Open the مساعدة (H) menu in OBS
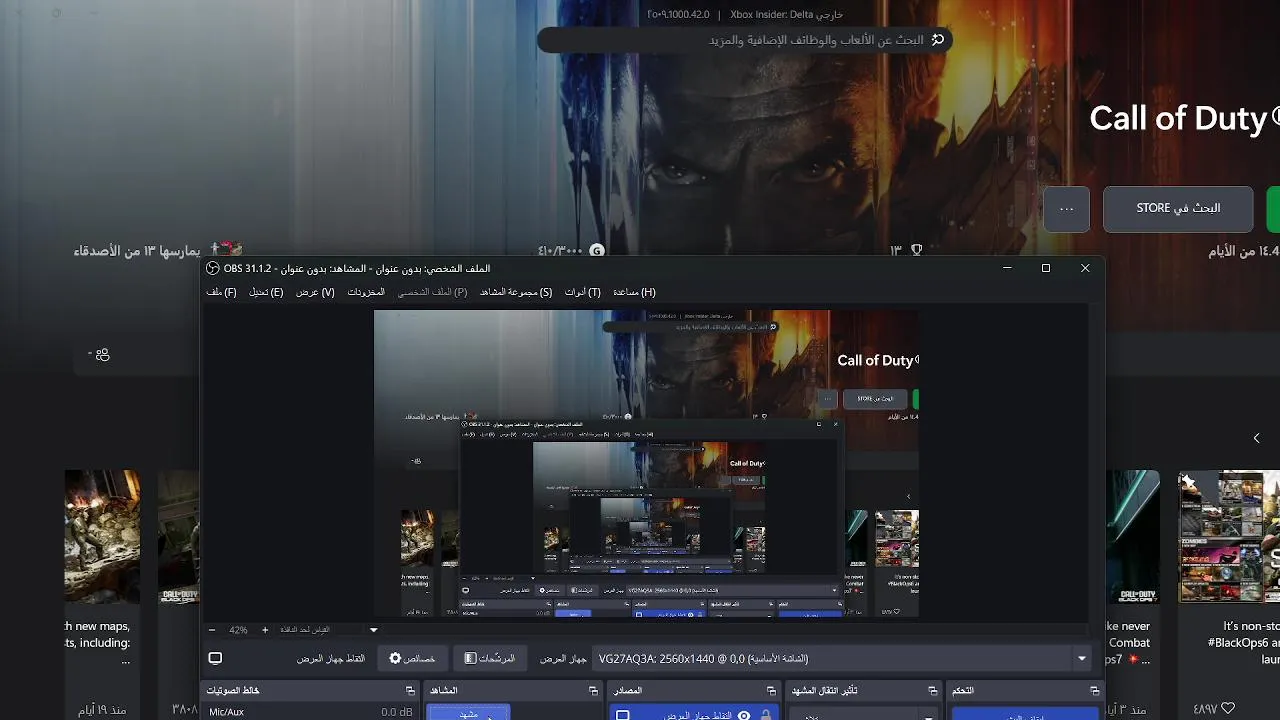 click(634, 292)
